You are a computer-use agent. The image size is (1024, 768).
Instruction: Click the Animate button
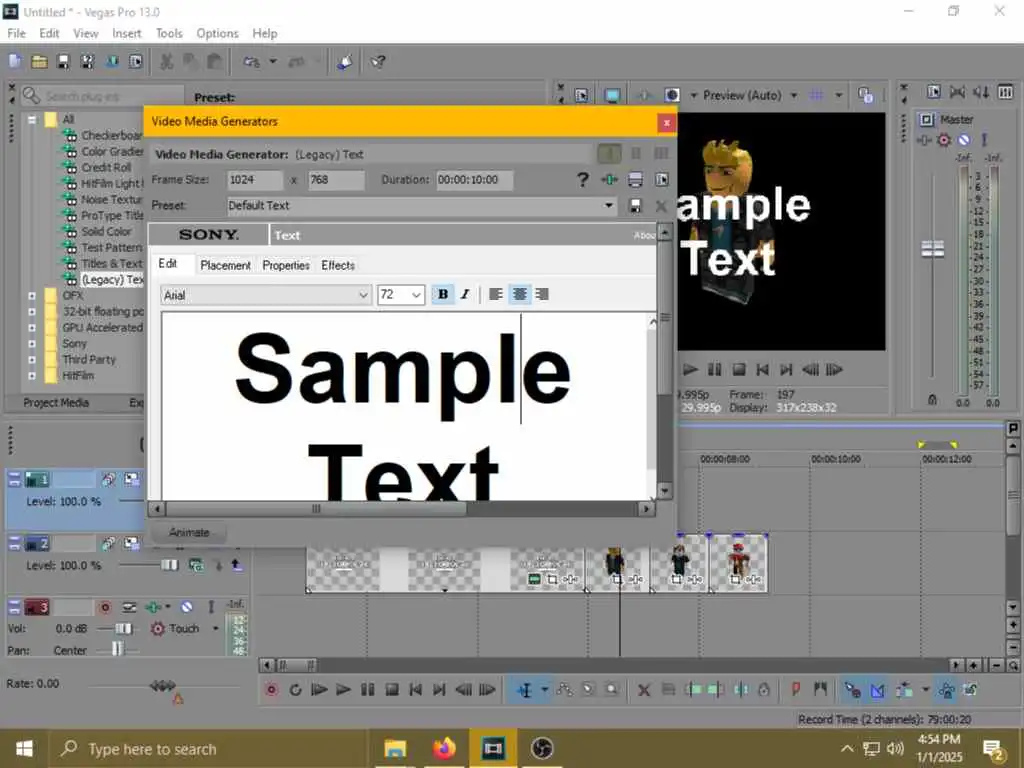189,532
